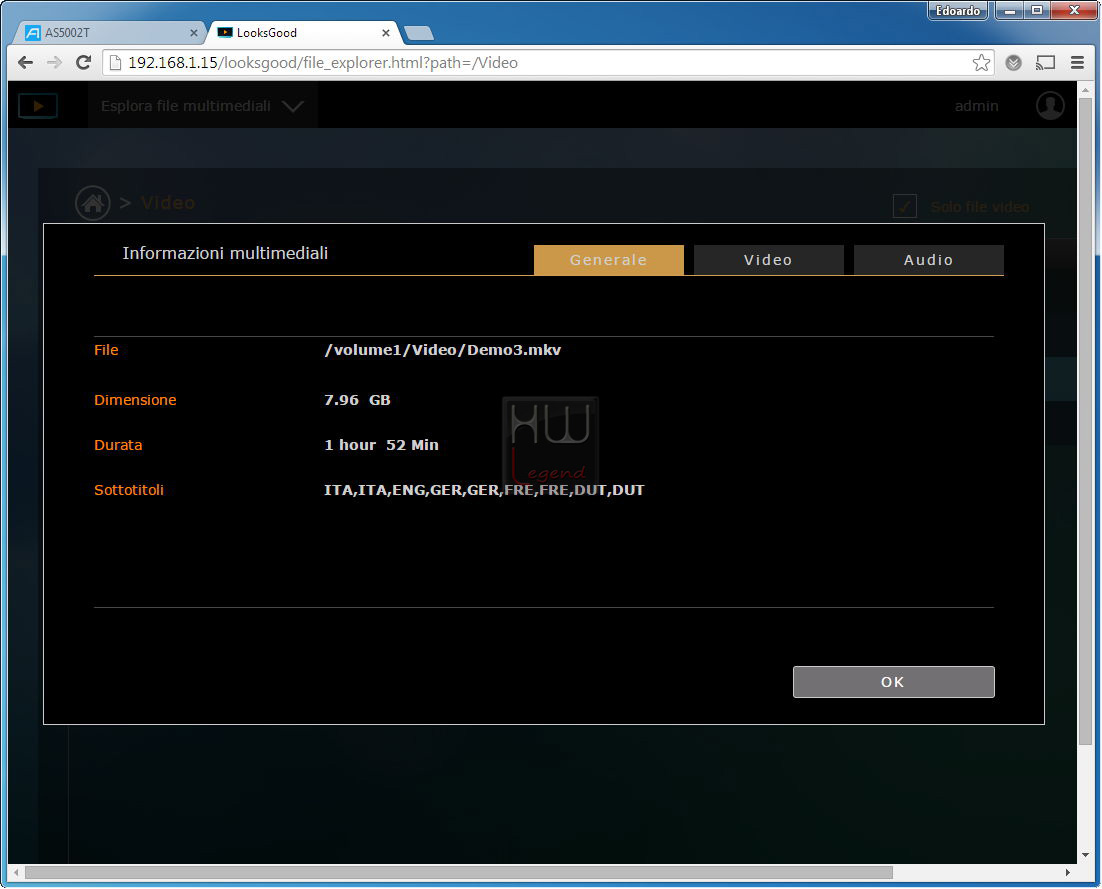
Task: Click the subtitle list ITA,ITA,ENG,GER
Action: pyautogui.click(x=484, y=490)
